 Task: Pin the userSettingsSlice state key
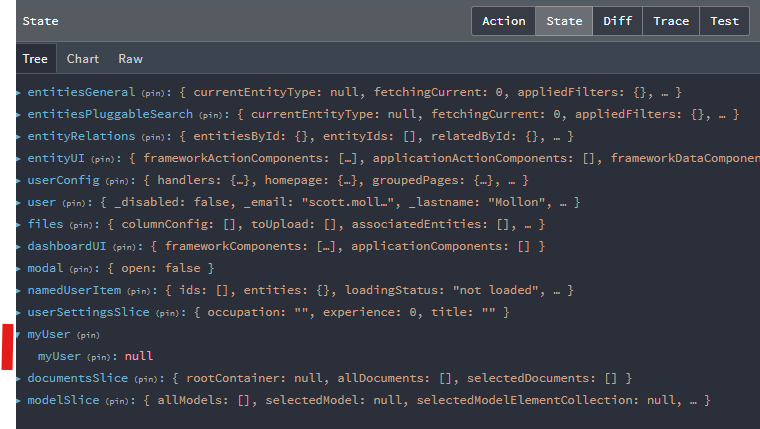pos(168,313)
